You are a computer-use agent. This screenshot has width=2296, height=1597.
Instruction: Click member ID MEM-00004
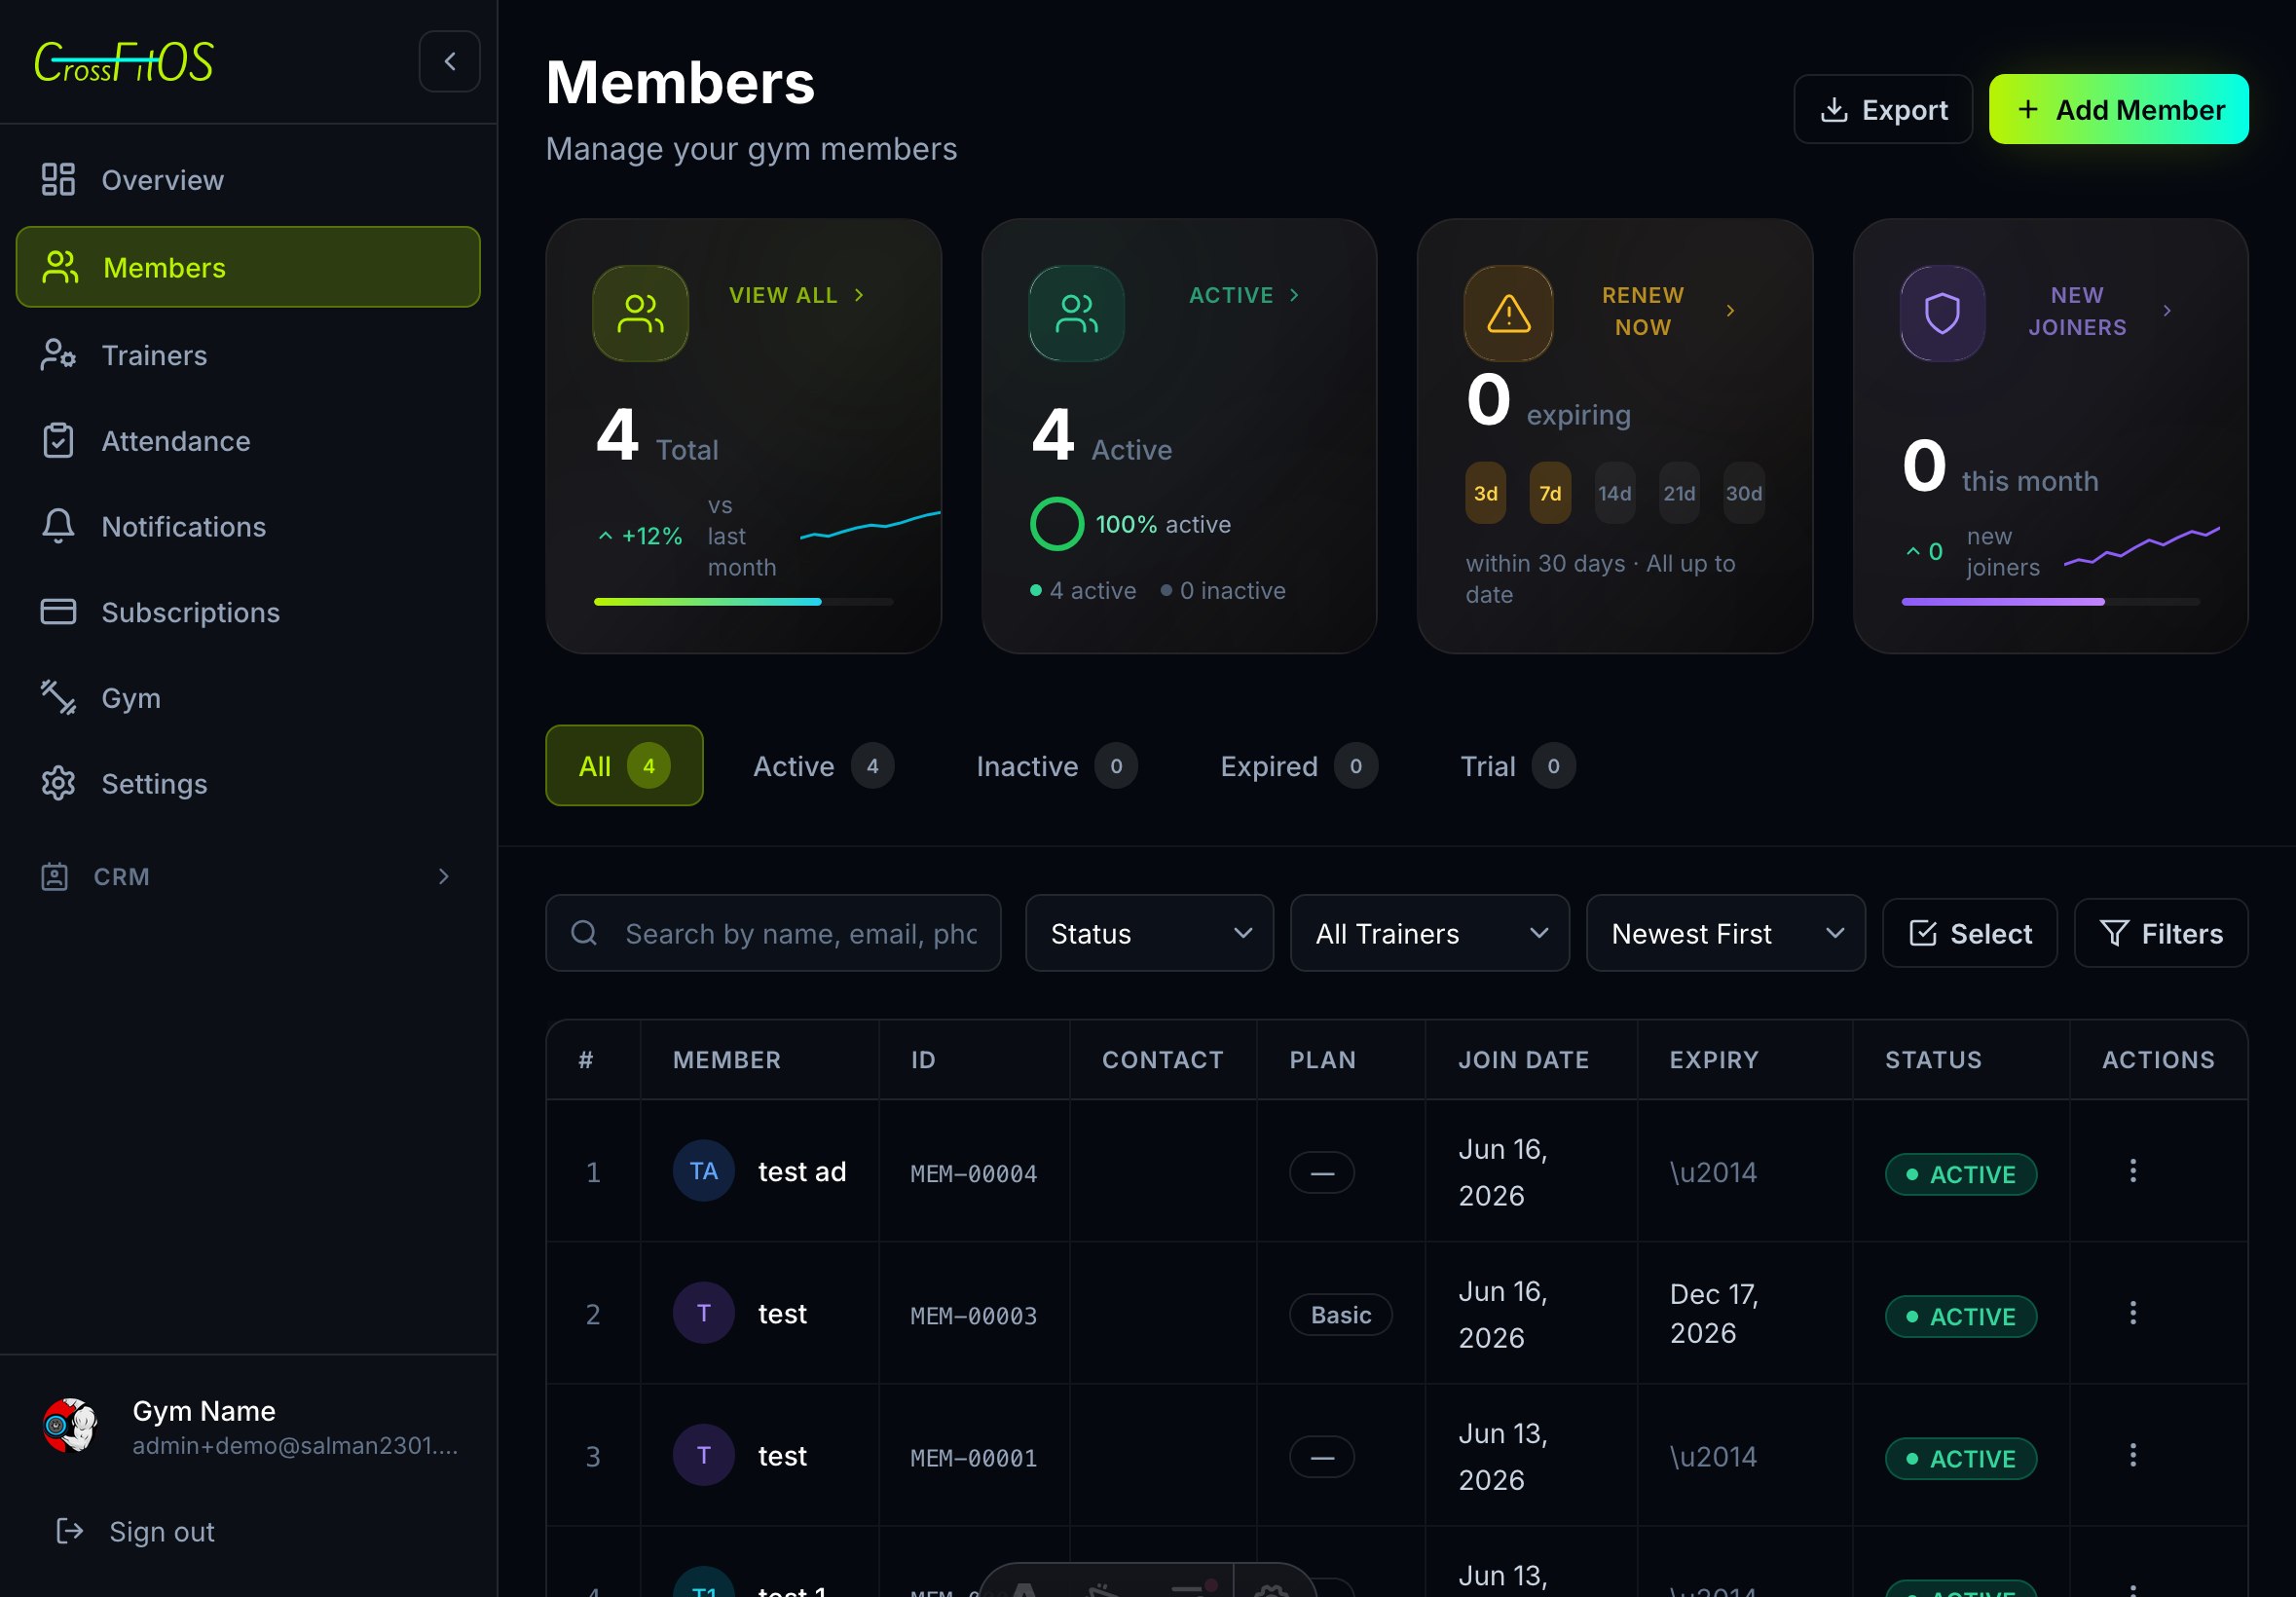point(973,1173)
